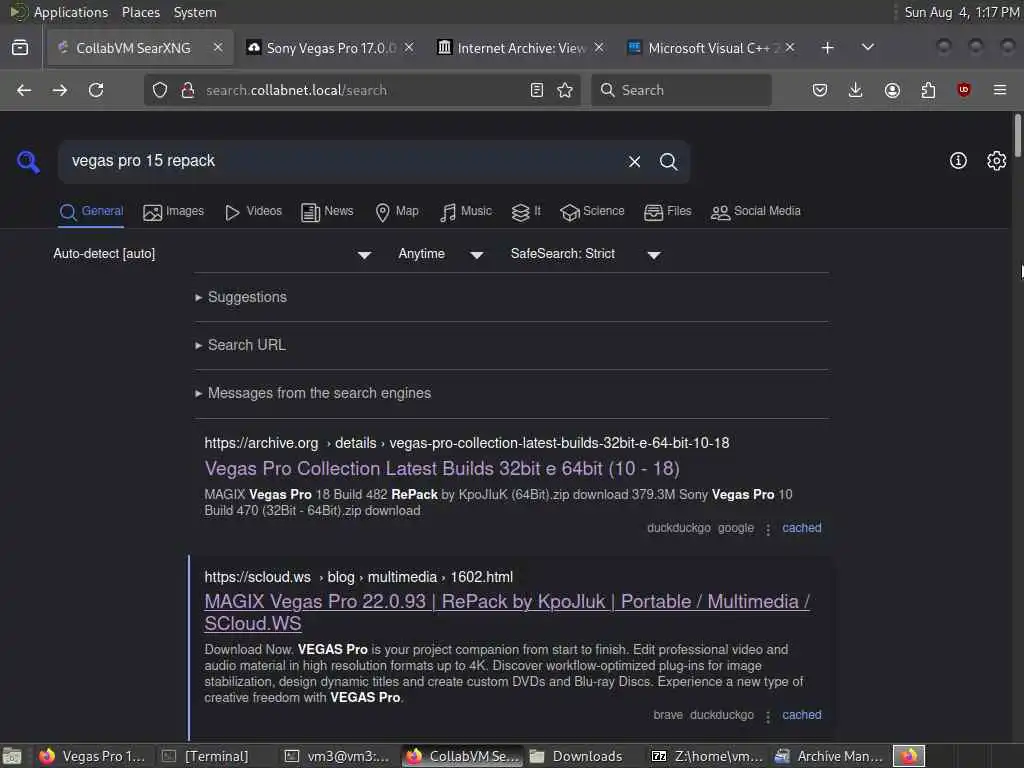Click the search query input field
Image resolution: width=1024 pixels, height=768 pixels.
click(x=340, y=161)
